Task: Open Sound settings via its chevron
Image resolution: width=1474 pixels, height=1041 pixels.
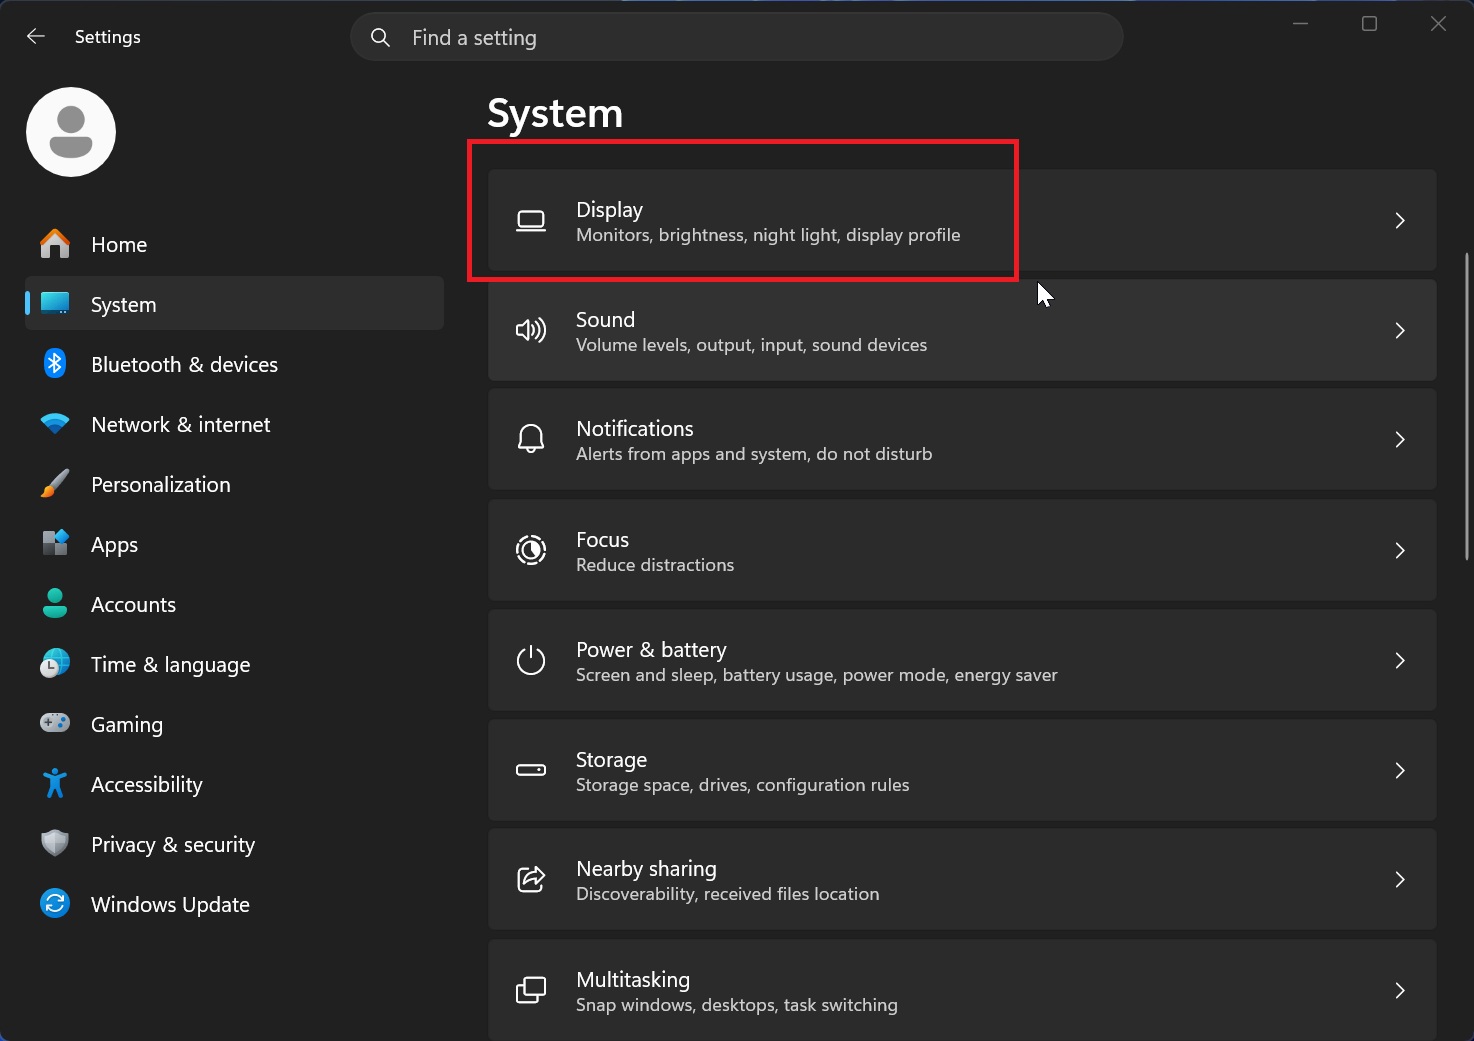Action: tap(1400, 330)
